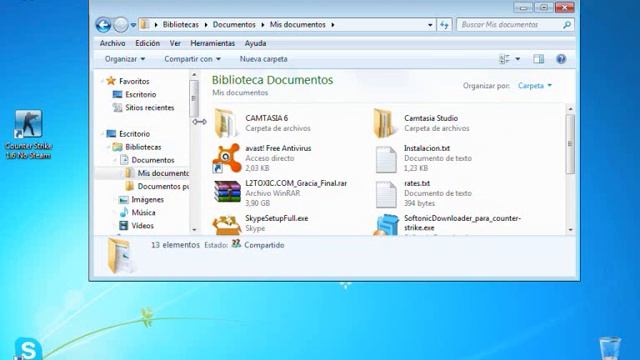This screenshot has width=640, height=360.
Task: Click the file name rates.txt
Action: pyautogui.click(x=417, y=183)
